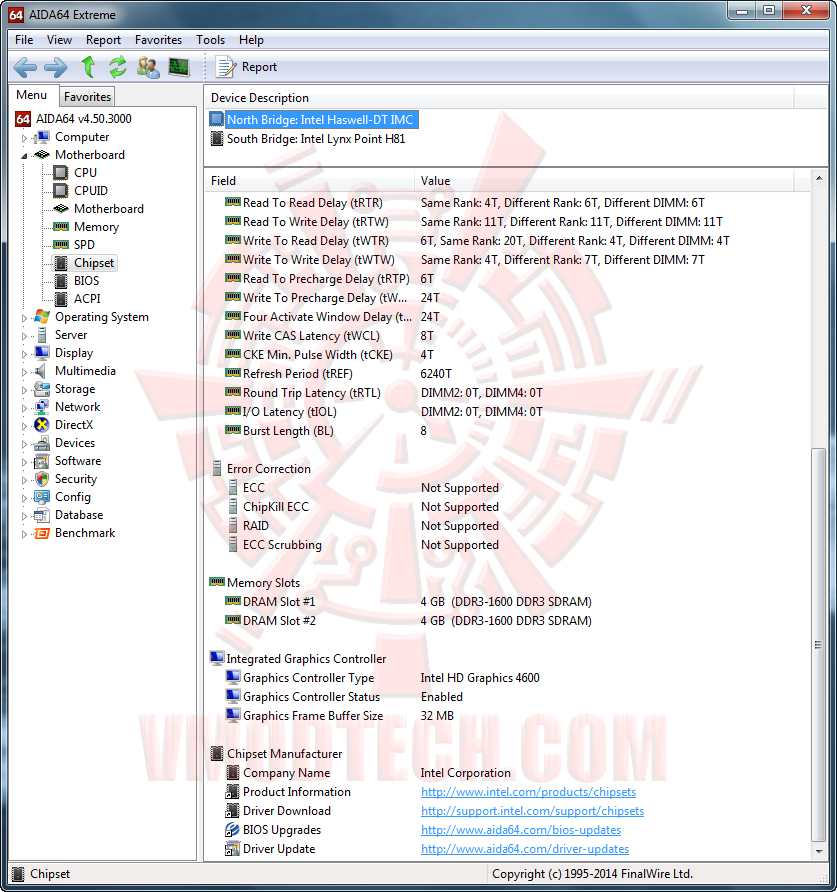Click the Field column header

point(311,181)
